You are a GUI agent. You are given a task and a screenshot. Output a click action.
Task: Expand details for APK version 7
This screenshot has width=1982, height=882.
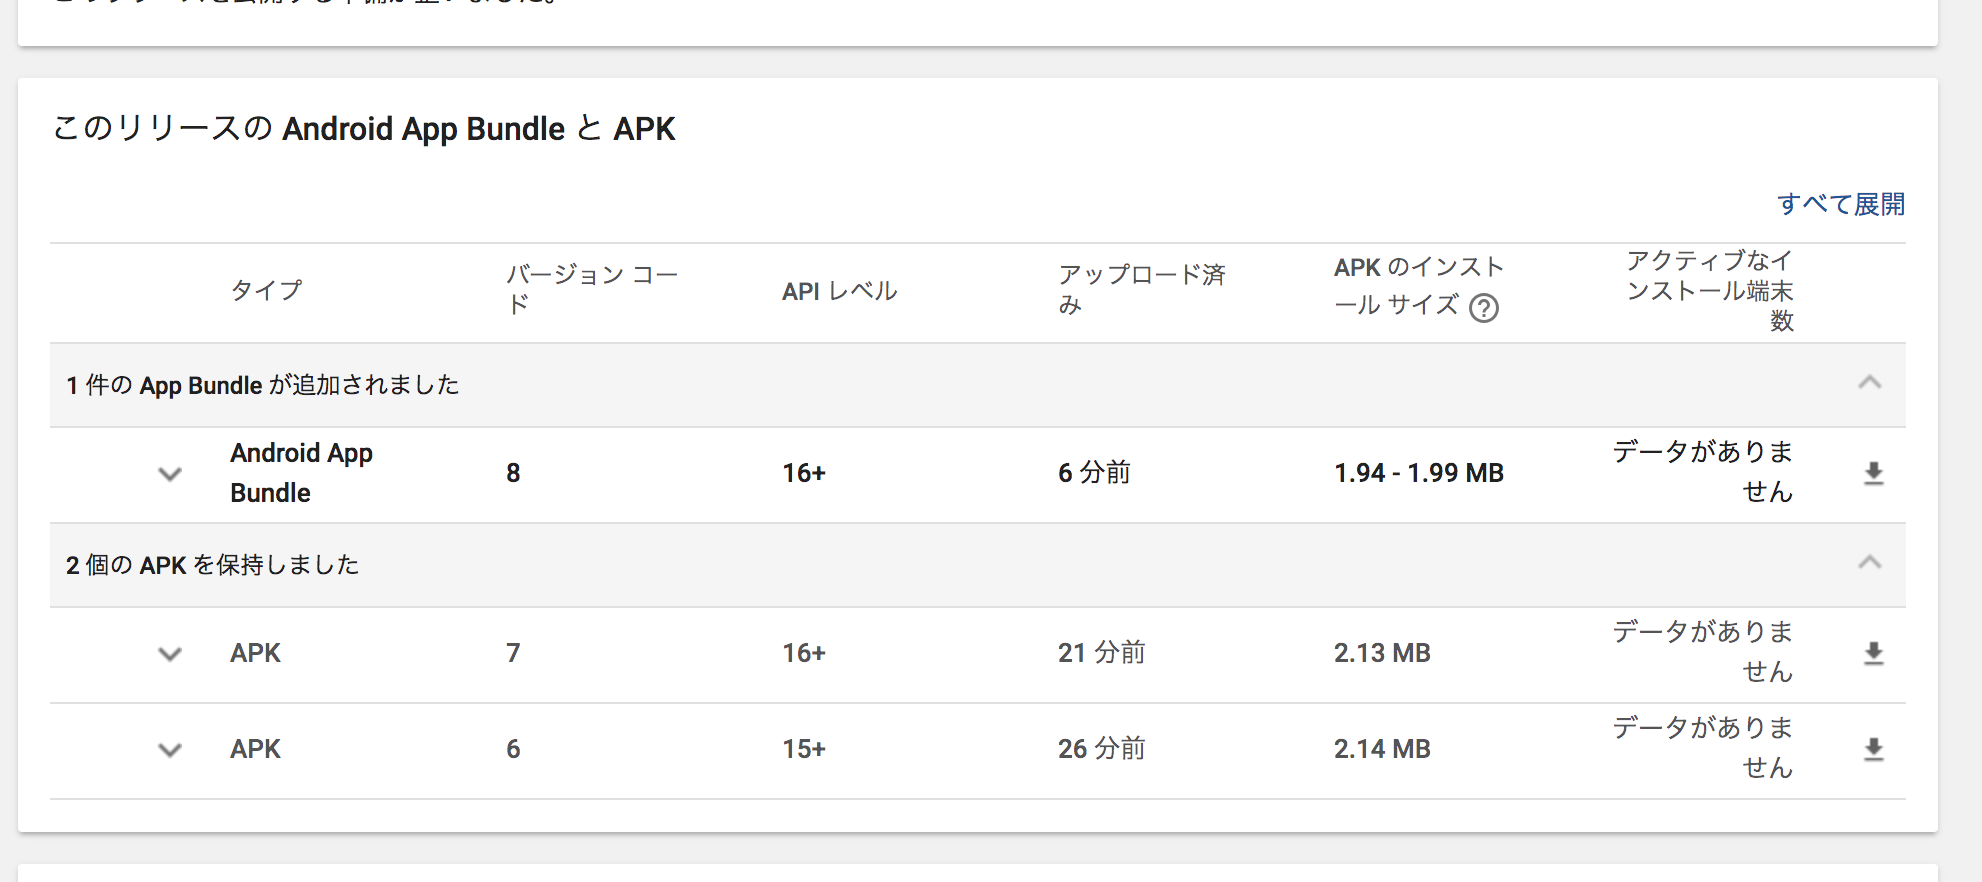170,654
